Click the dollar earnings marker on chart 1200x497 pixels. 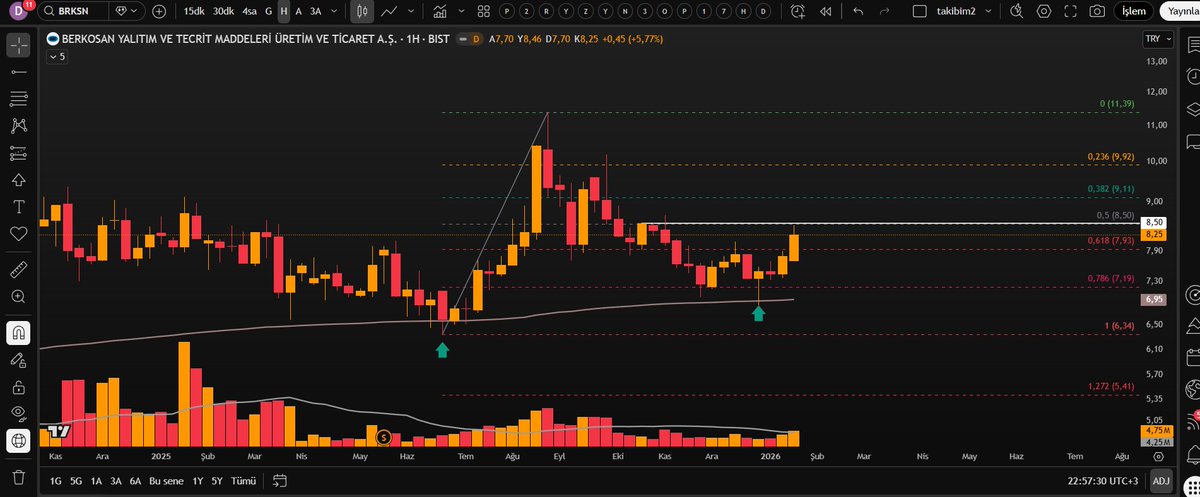pos(382,437)
